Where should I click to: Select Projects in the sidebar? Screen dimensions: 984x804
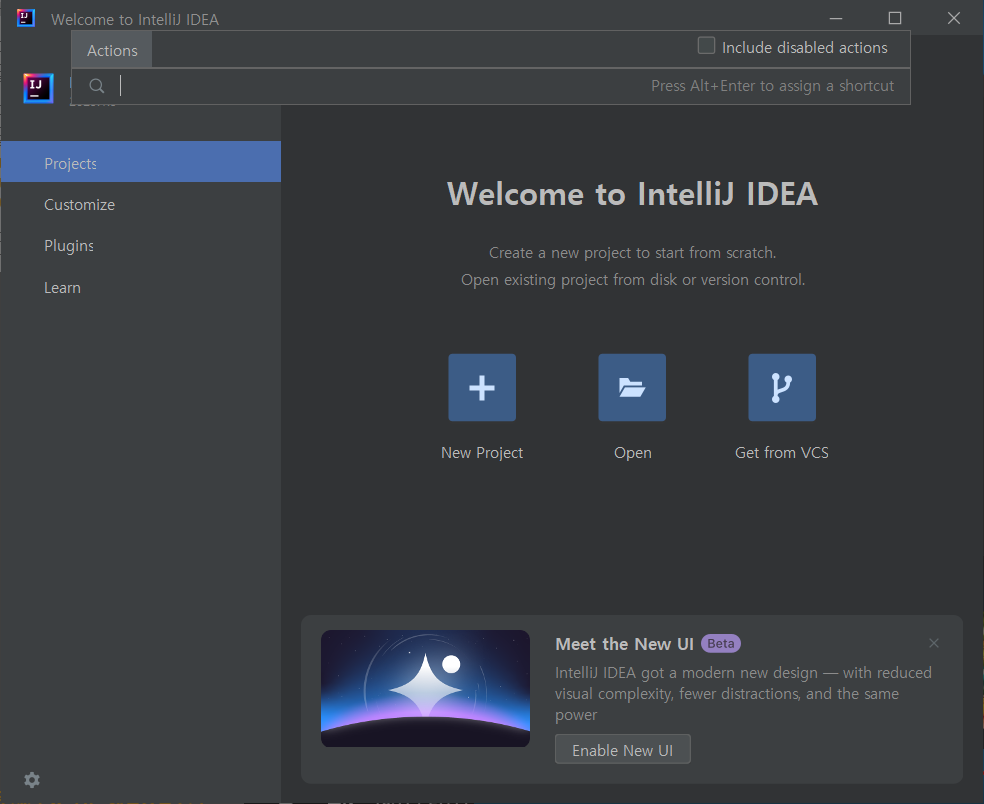point(141,162)
